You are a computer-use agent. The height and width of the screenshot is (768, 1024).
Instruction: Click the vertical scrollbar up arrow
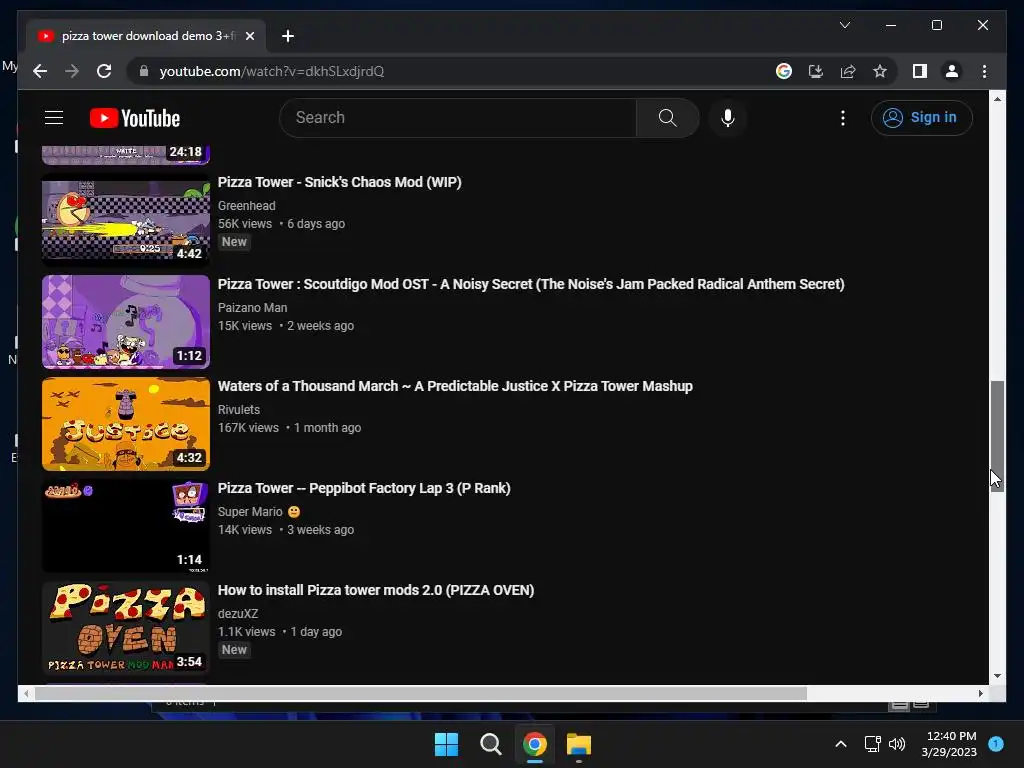[997, 99]
